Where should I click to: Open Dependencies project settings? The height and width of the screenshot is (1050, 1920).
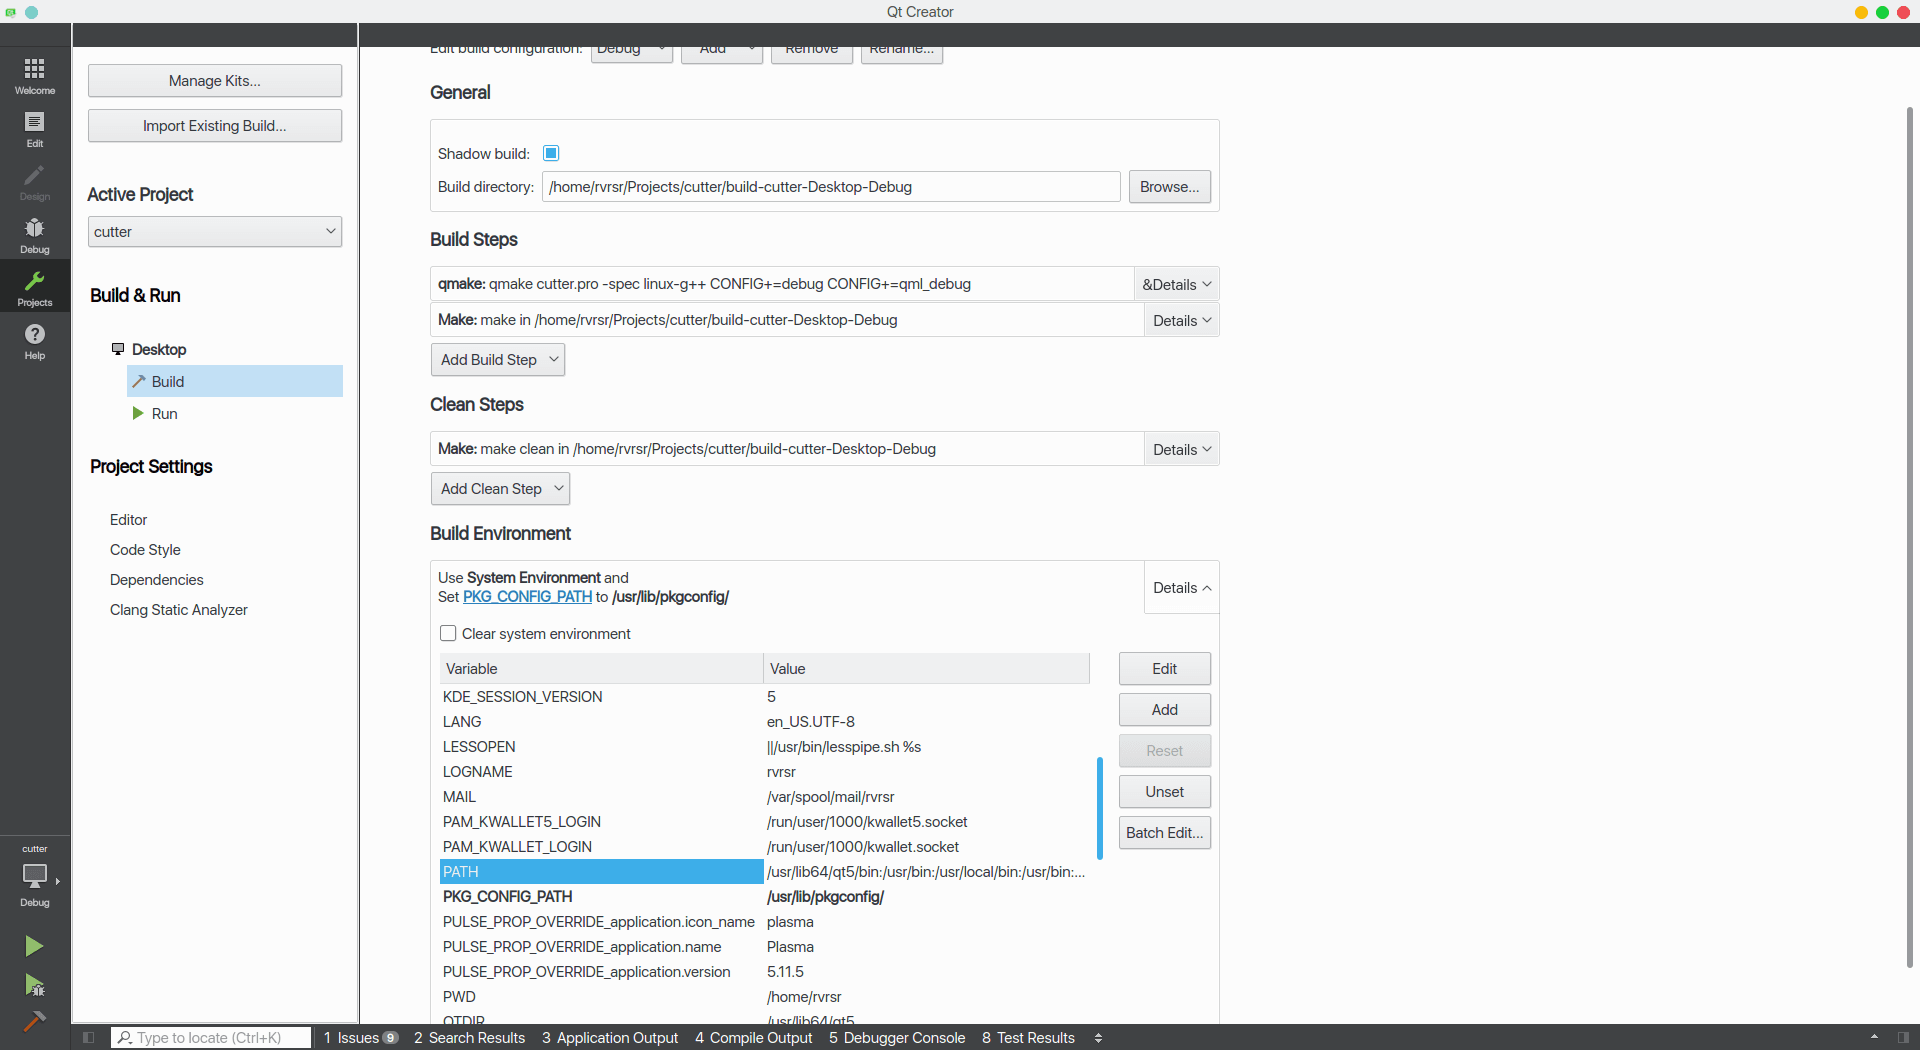pos(156,579)
